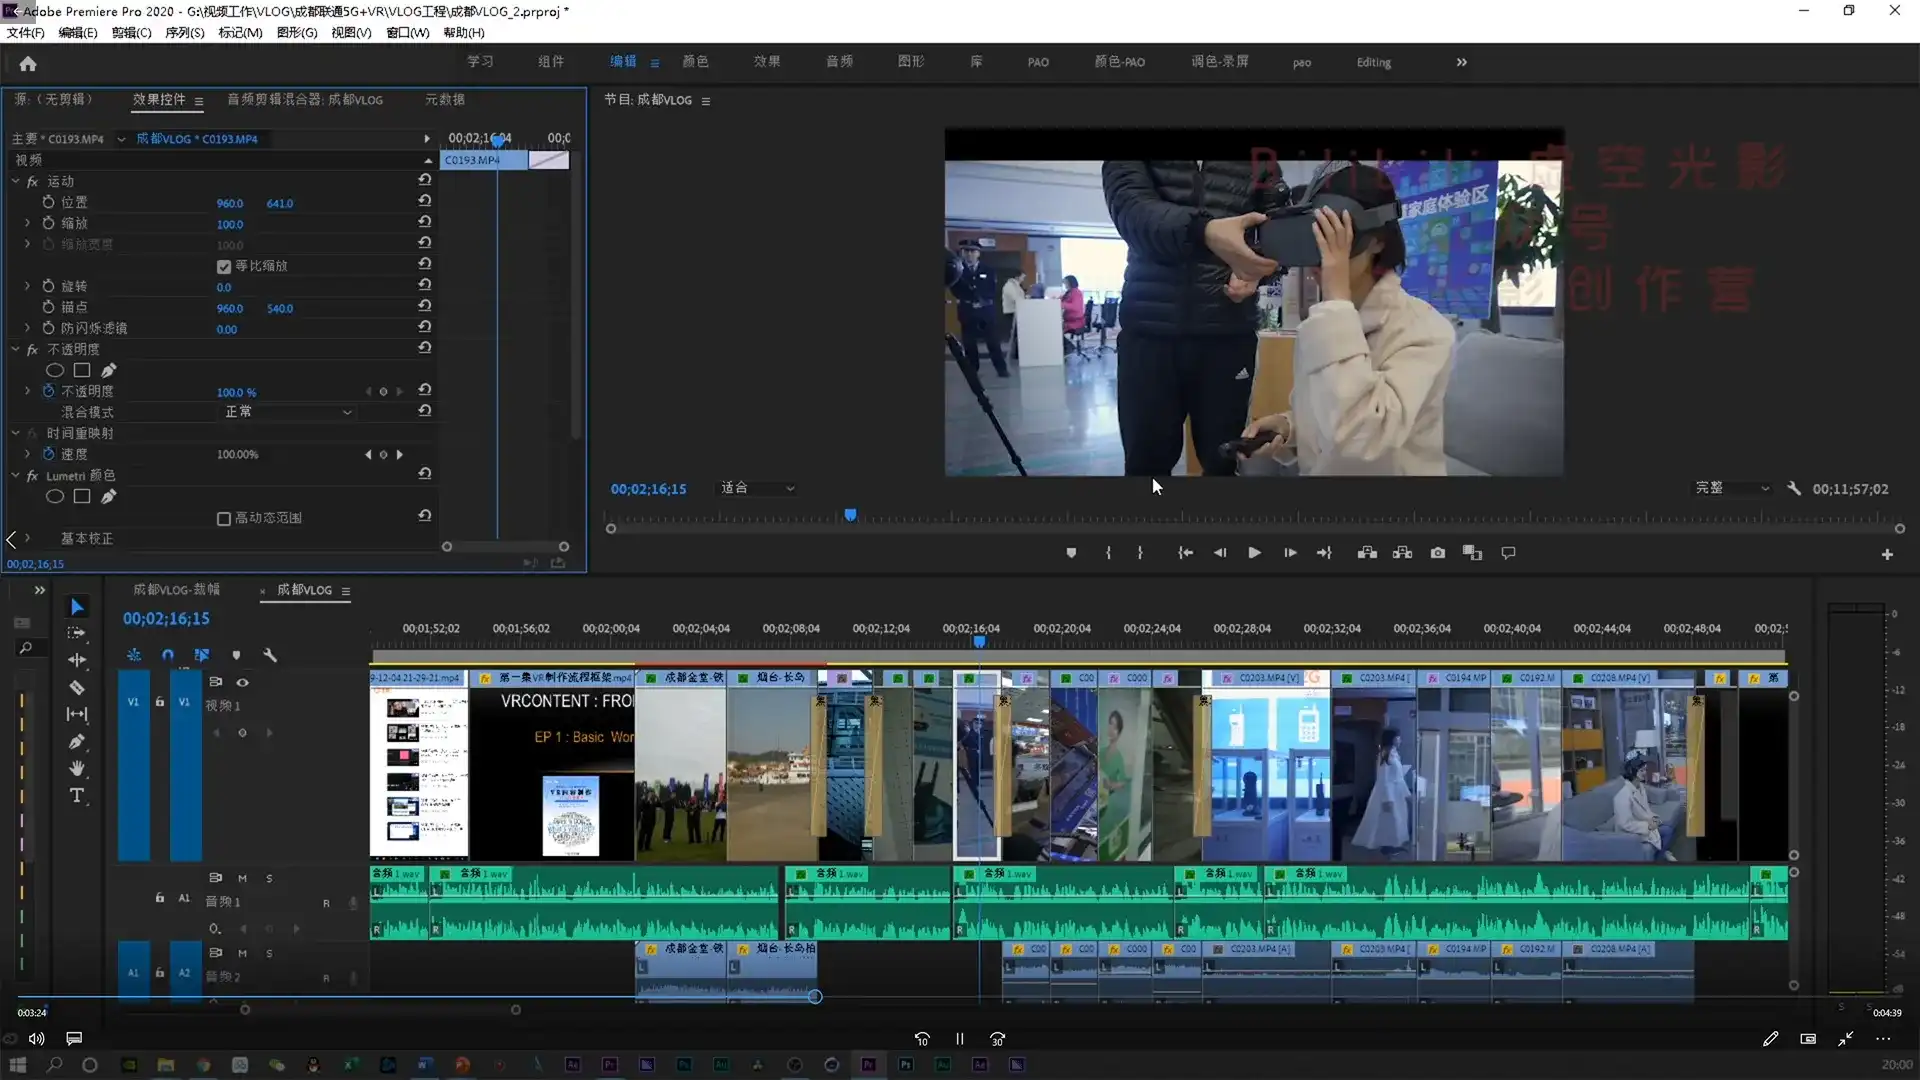Screen dimensions: 1920x1080
Task: Open the zoom level (适合) dropdown
Action: [x=757, y=488]
